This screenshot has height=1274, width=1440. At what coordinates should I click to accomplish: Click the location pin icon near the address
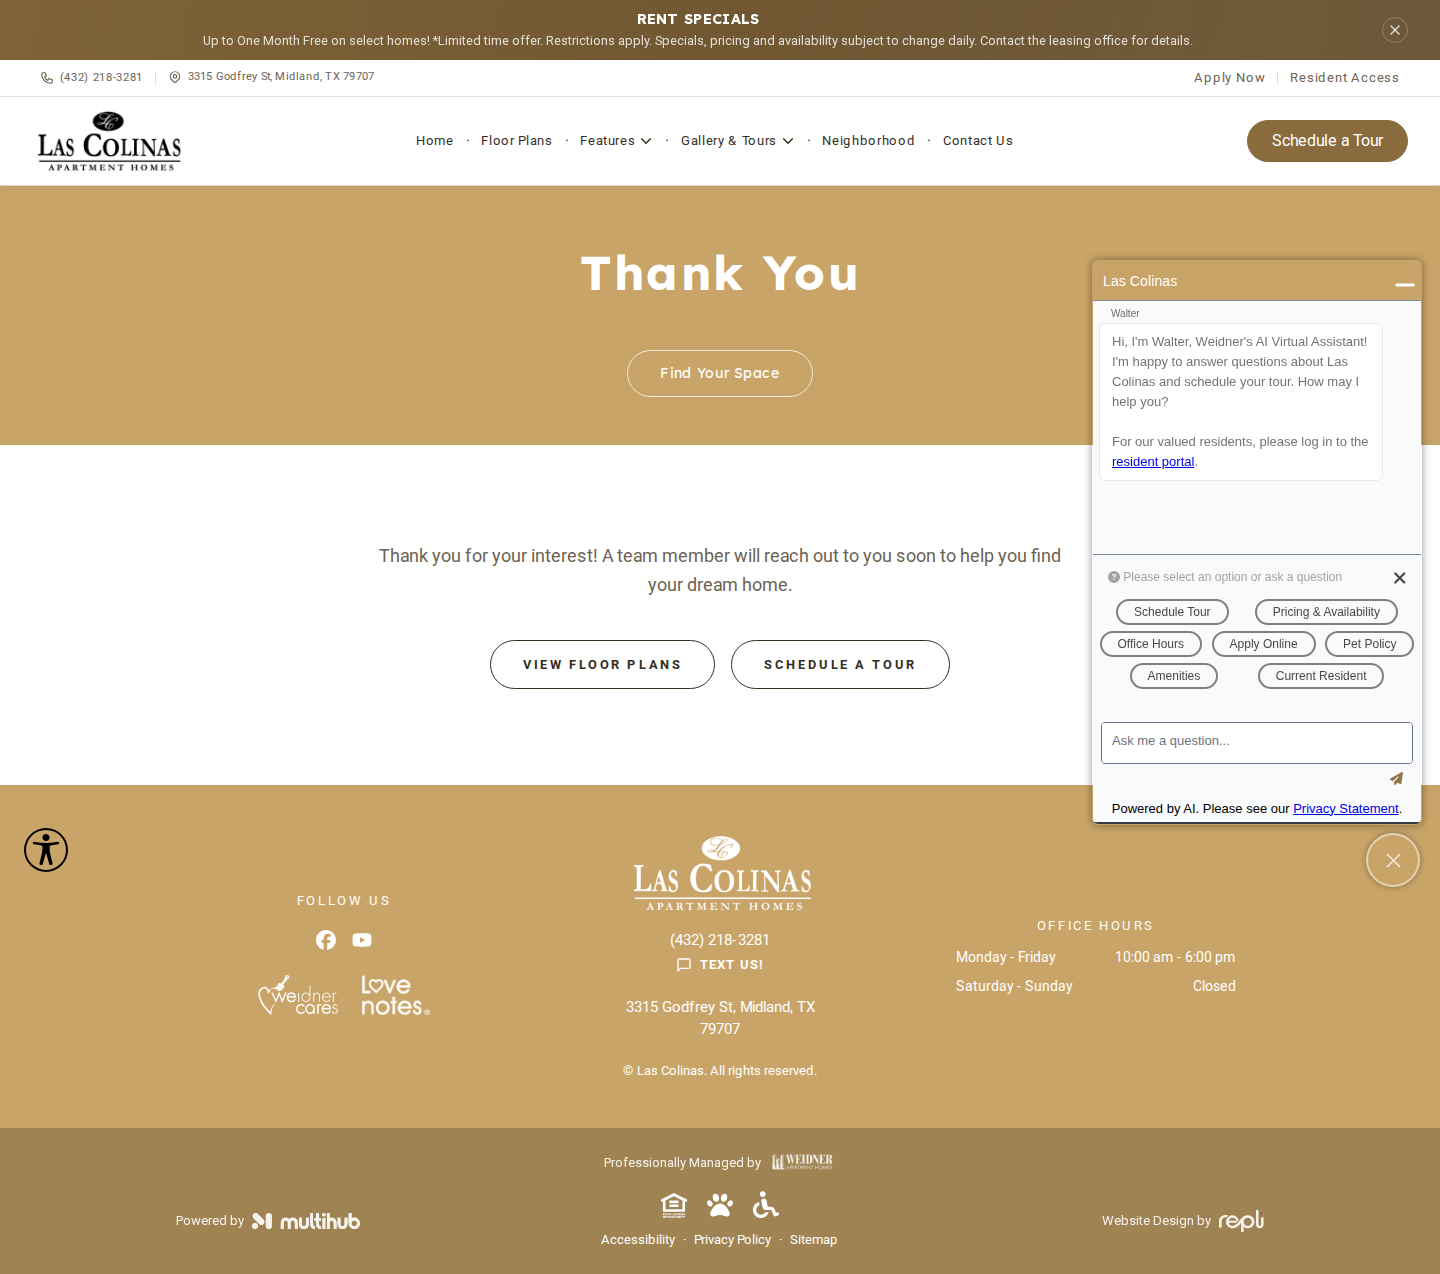tap(175, 77)
